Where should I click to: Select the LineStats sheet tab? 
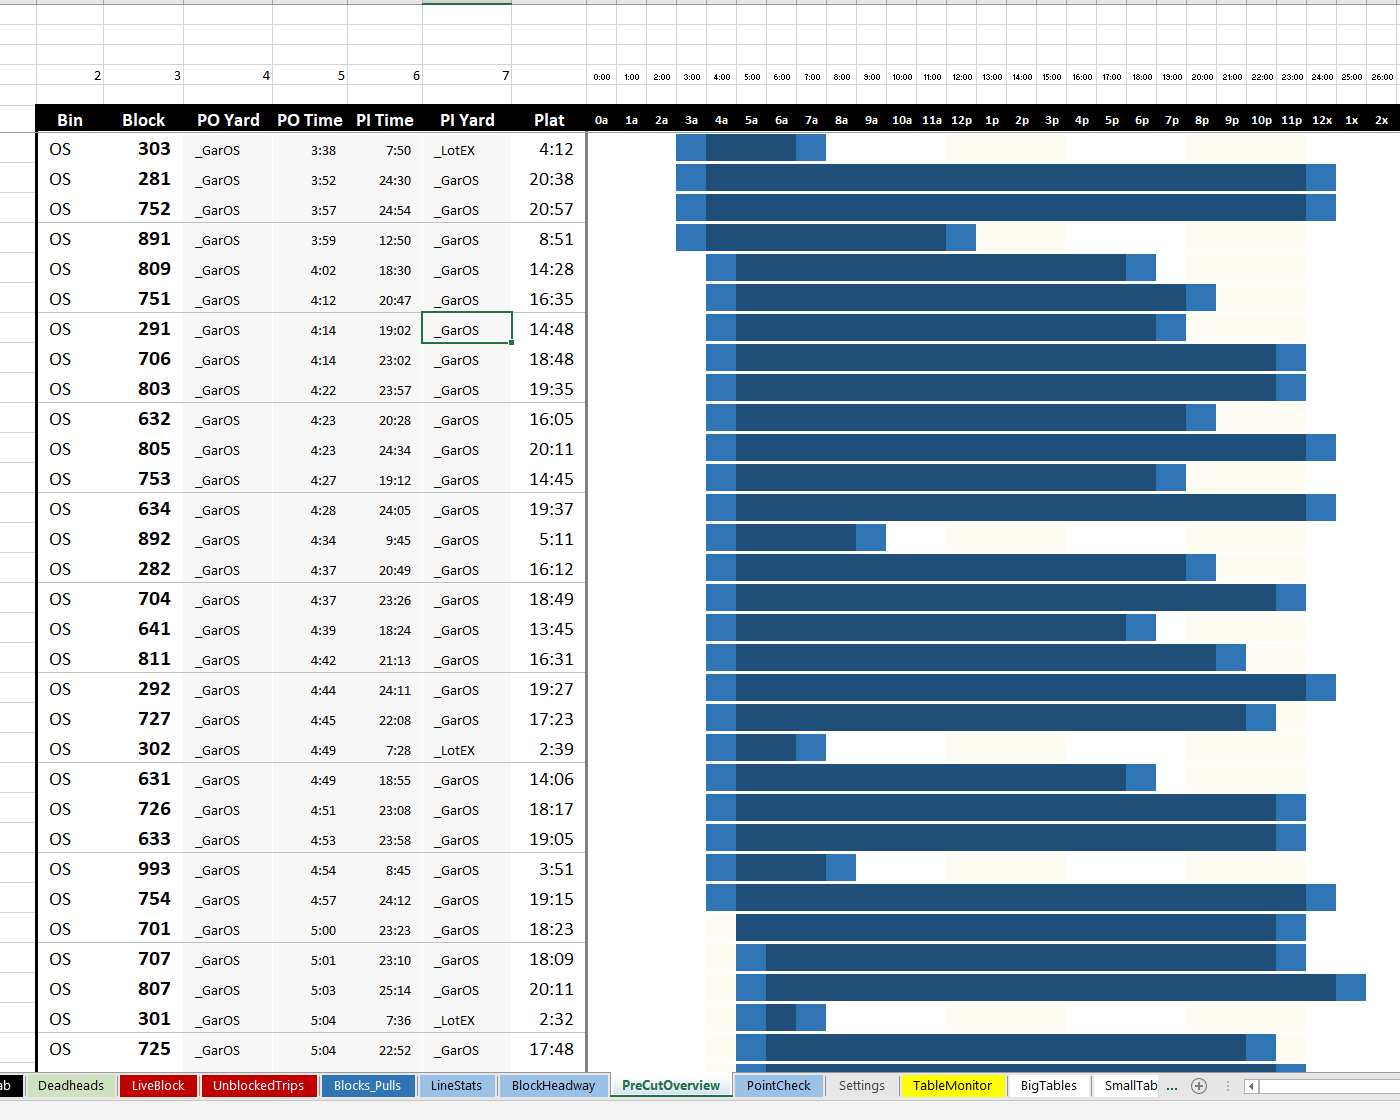point(456,1086)
